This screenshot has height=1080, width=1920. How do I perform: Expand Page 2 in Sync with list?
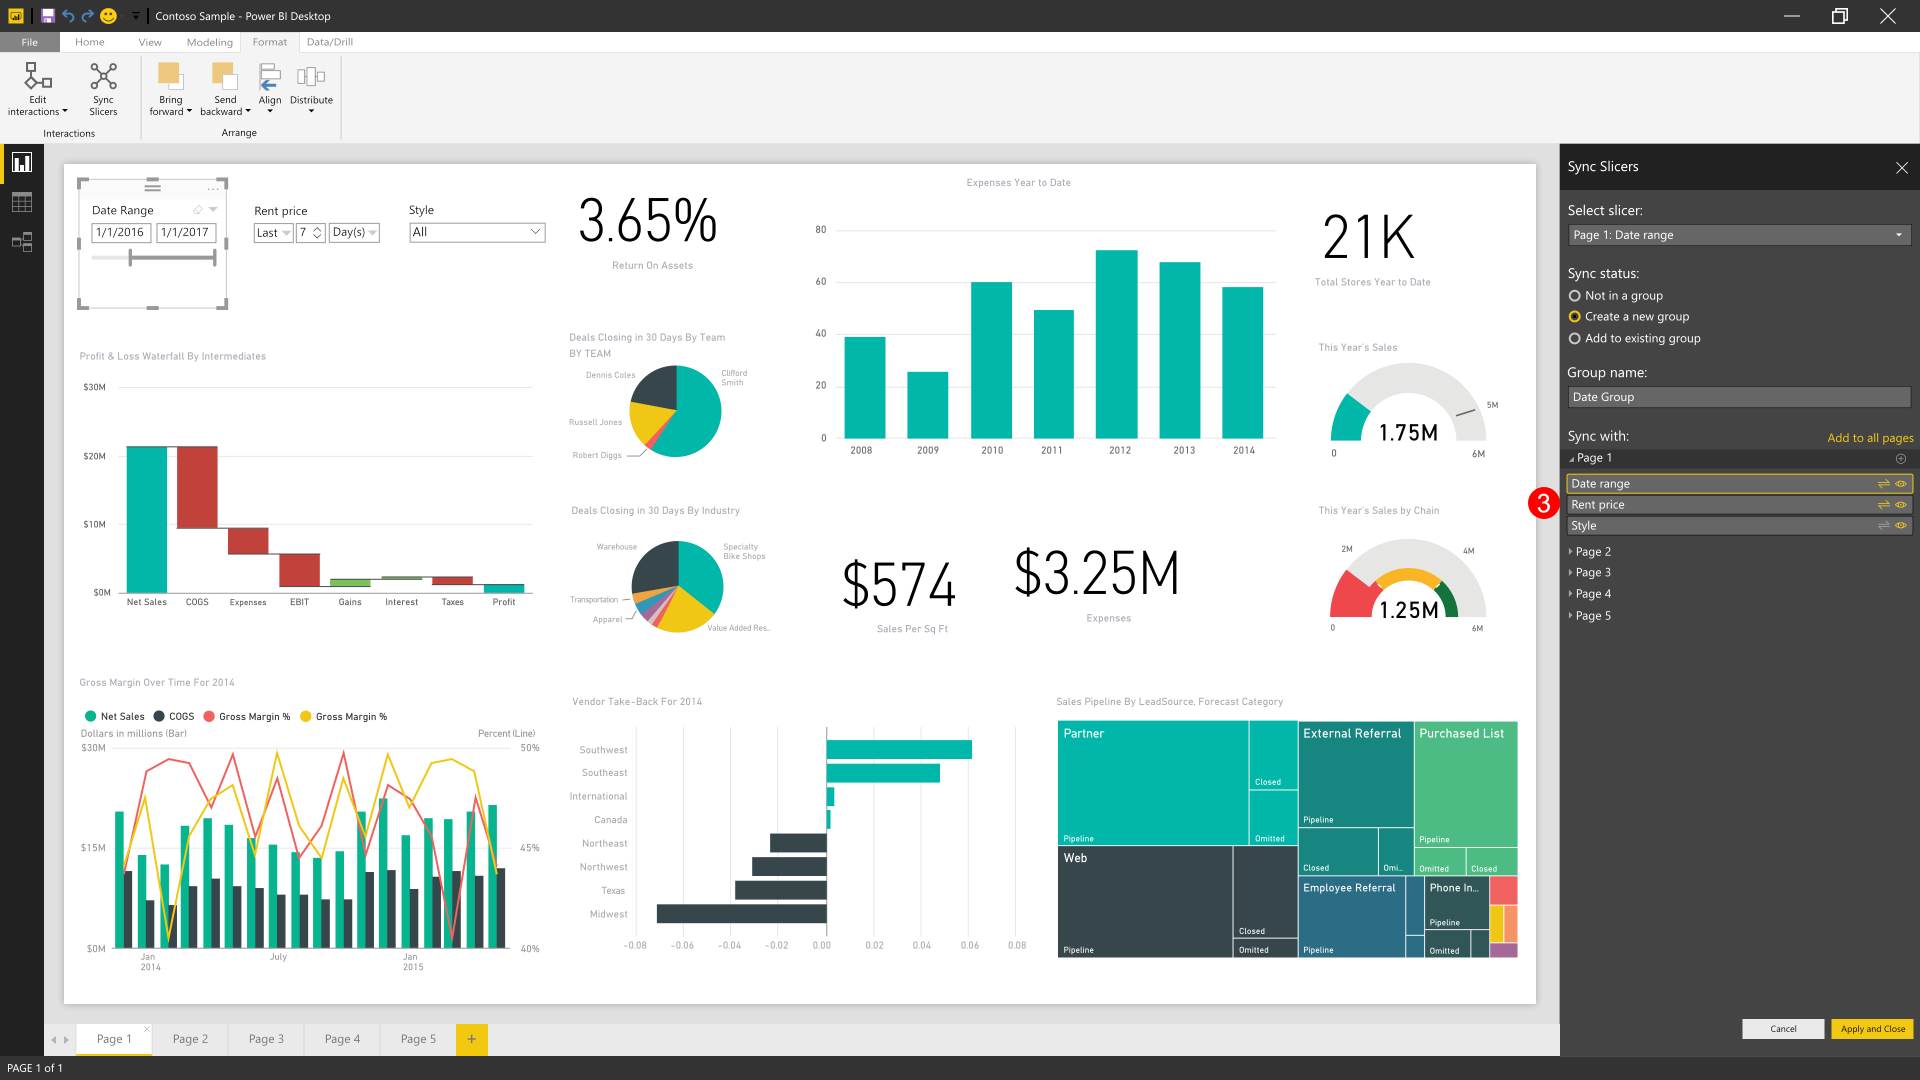1571,552
